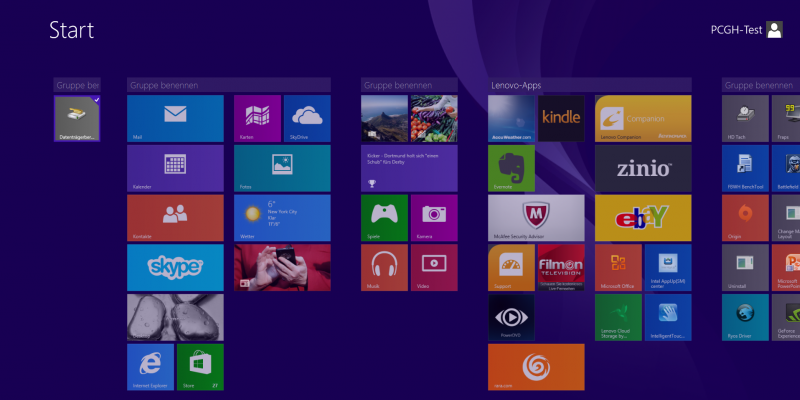
Task: Open the zinio tile
Action: pyautogui.click(x=643, y=168)
